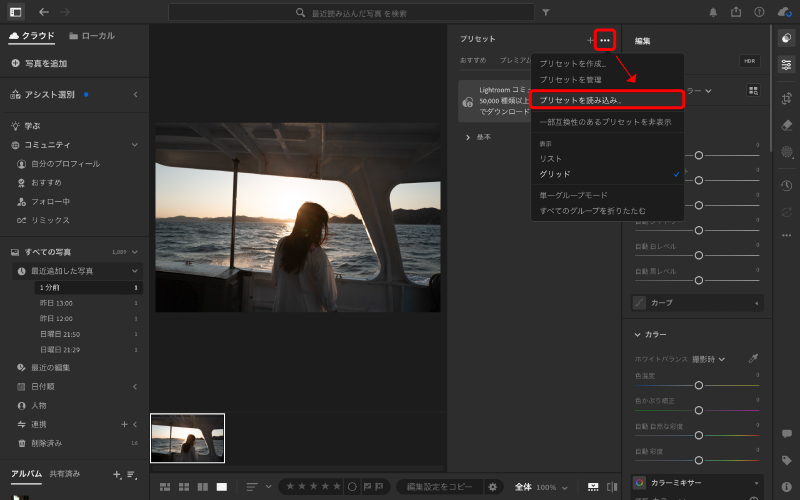Screen dimensions: 800x500
Task: Click 編集設定をコピー button
Action: point(440,487)
